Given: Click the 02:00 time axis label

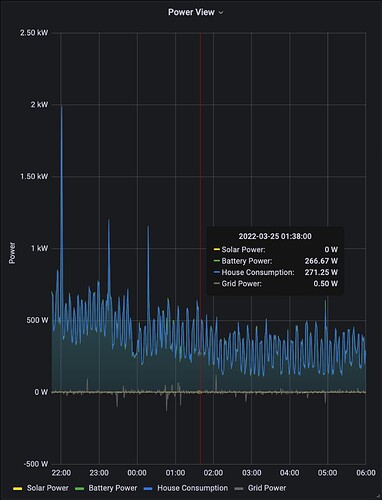Looking at the screenshot, I should 213,473.
